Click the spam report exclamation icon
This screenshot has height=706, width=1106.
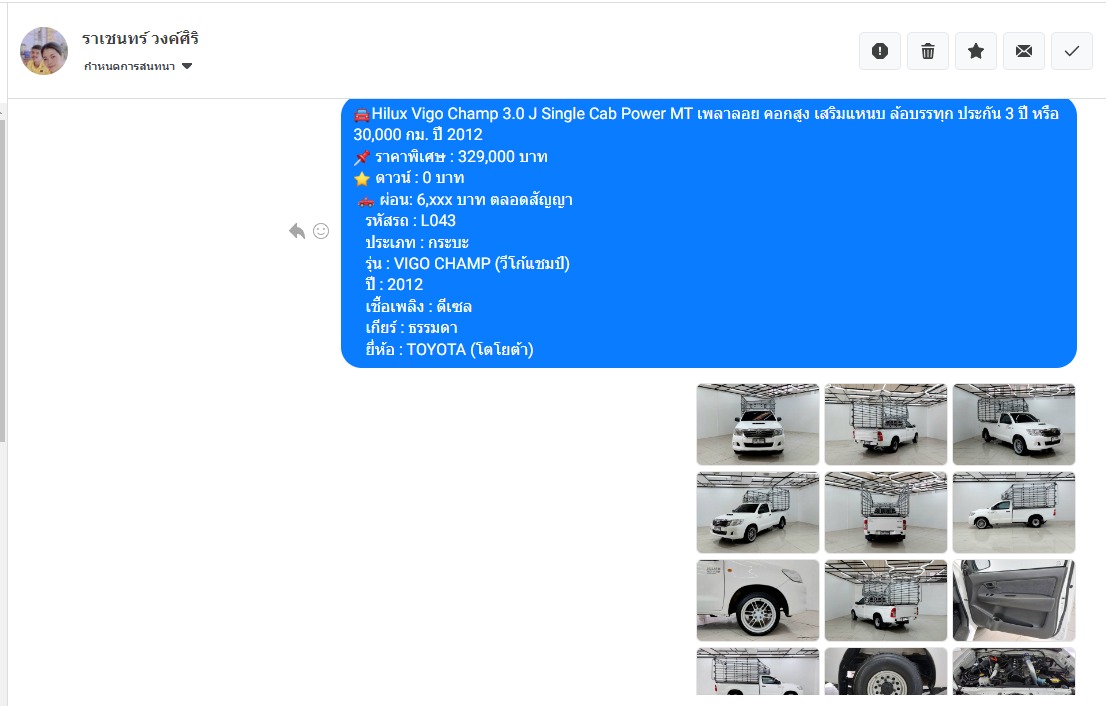pos(880,51)
